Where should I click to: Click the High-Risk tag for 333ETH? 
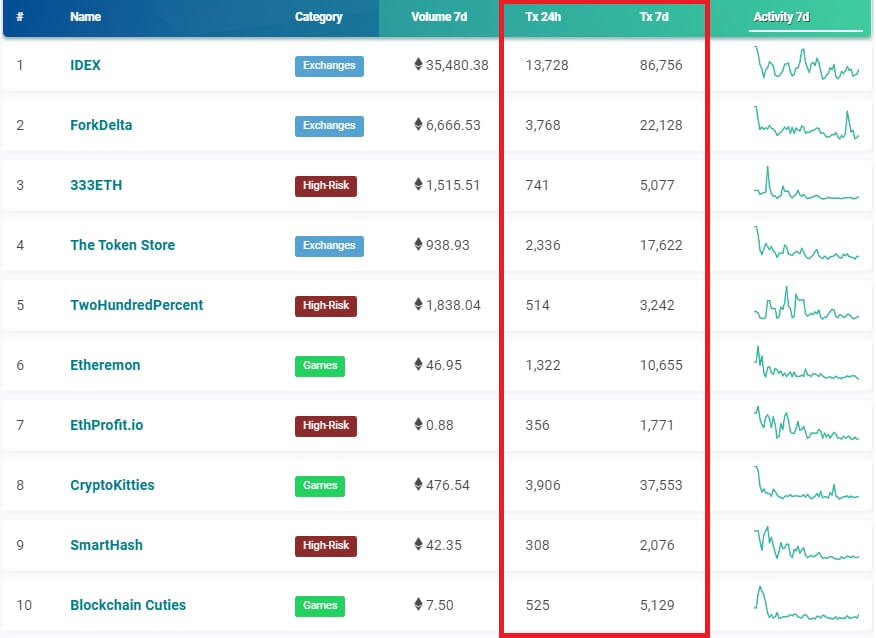point(326,185)
